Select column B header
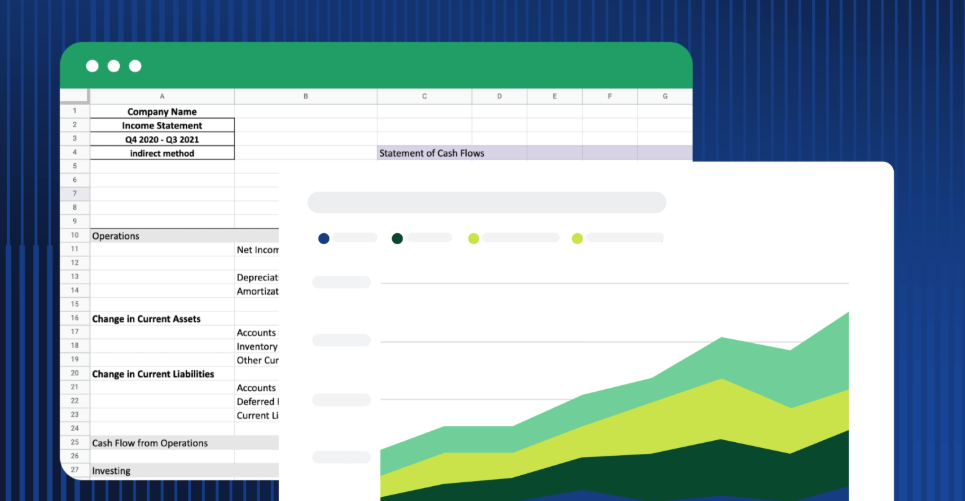Image resolution: width=965 pixels, height=501 pixels. (305, 97)
